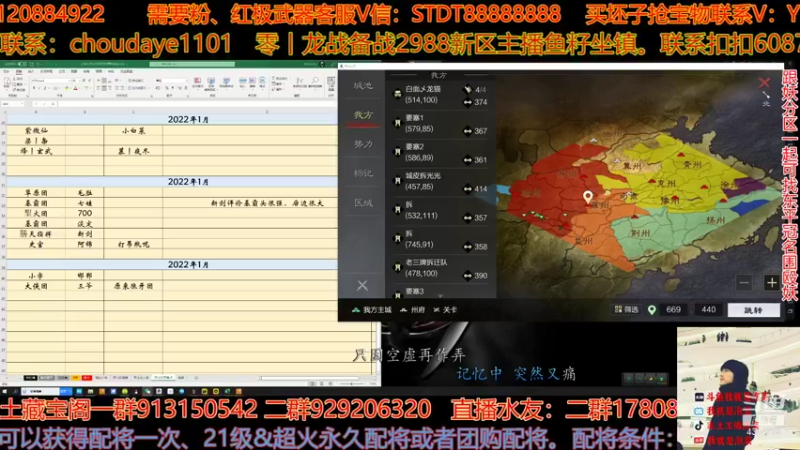Open the 筛选 filter button

627,310
